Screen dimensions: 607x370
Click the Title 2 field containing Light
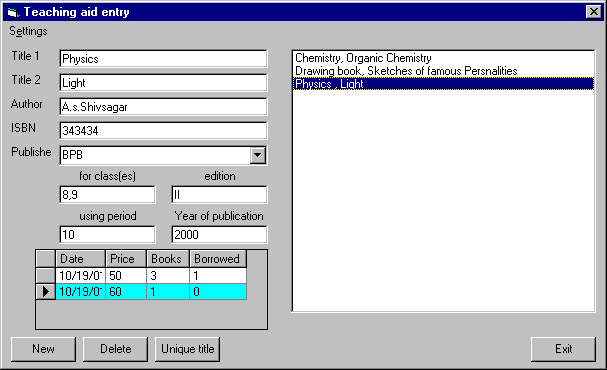163,83
